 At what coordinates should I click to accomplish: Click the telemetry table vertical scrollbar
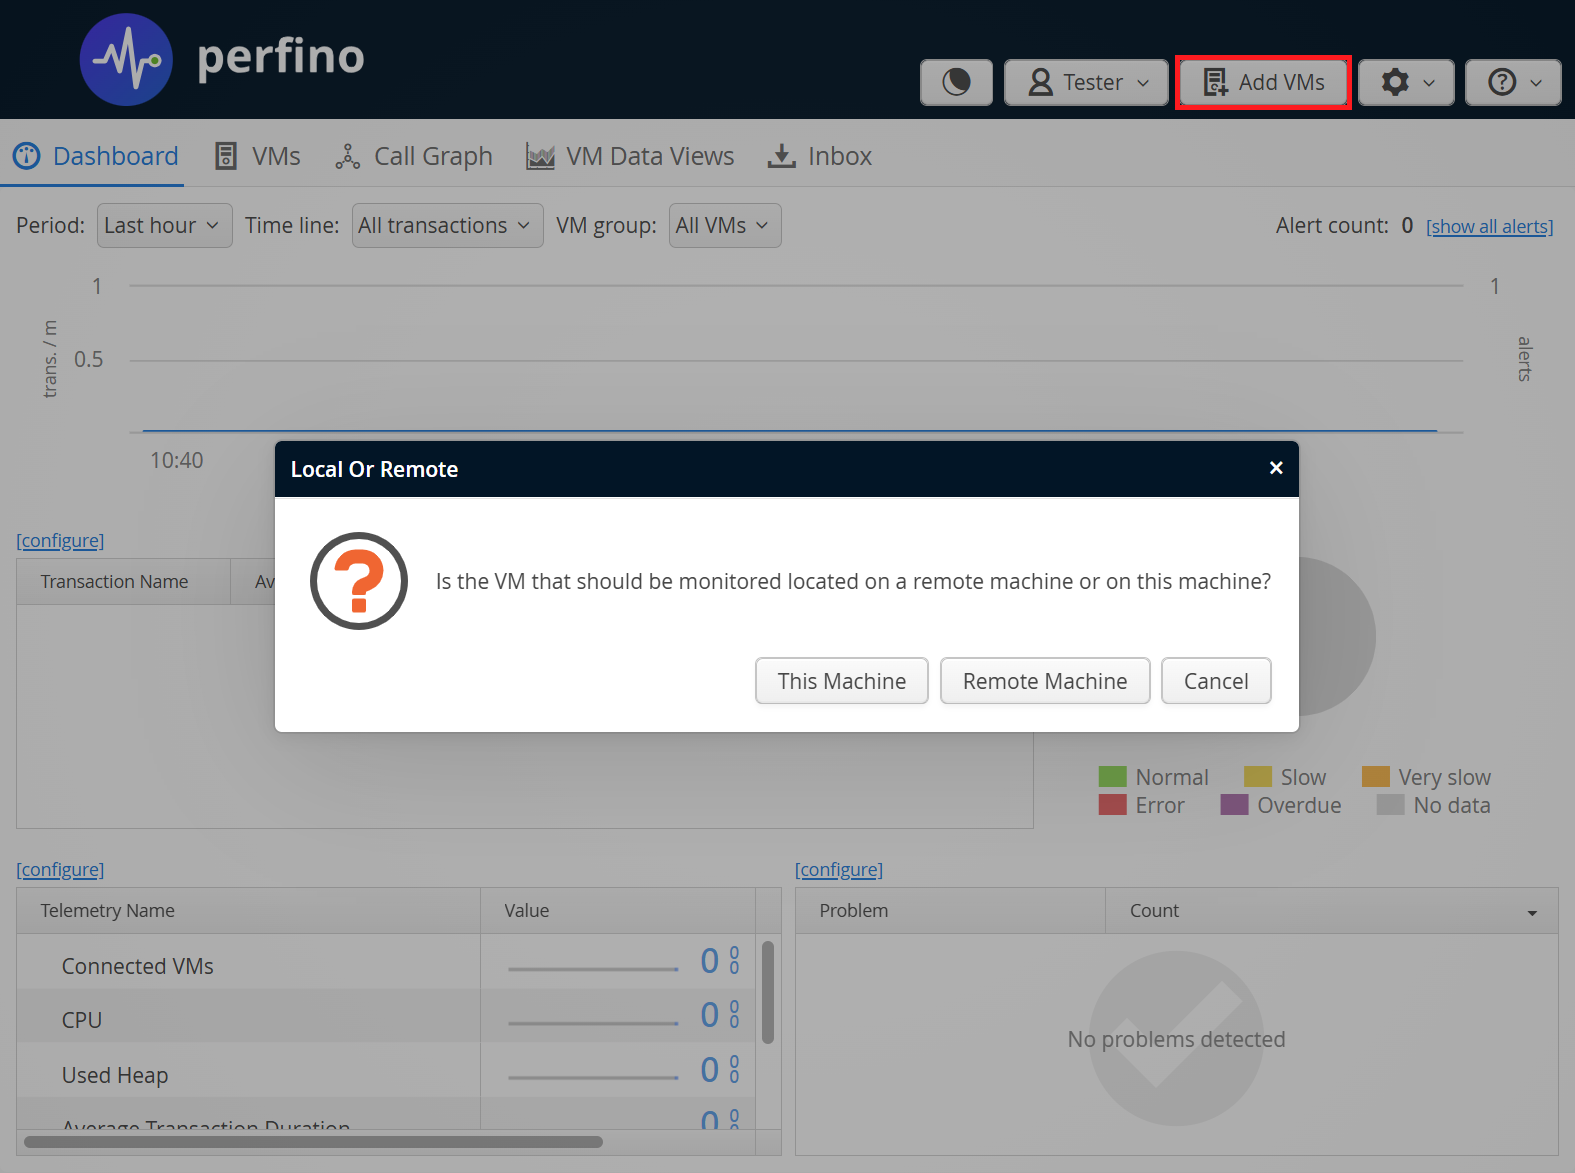(x=768, y=992)
